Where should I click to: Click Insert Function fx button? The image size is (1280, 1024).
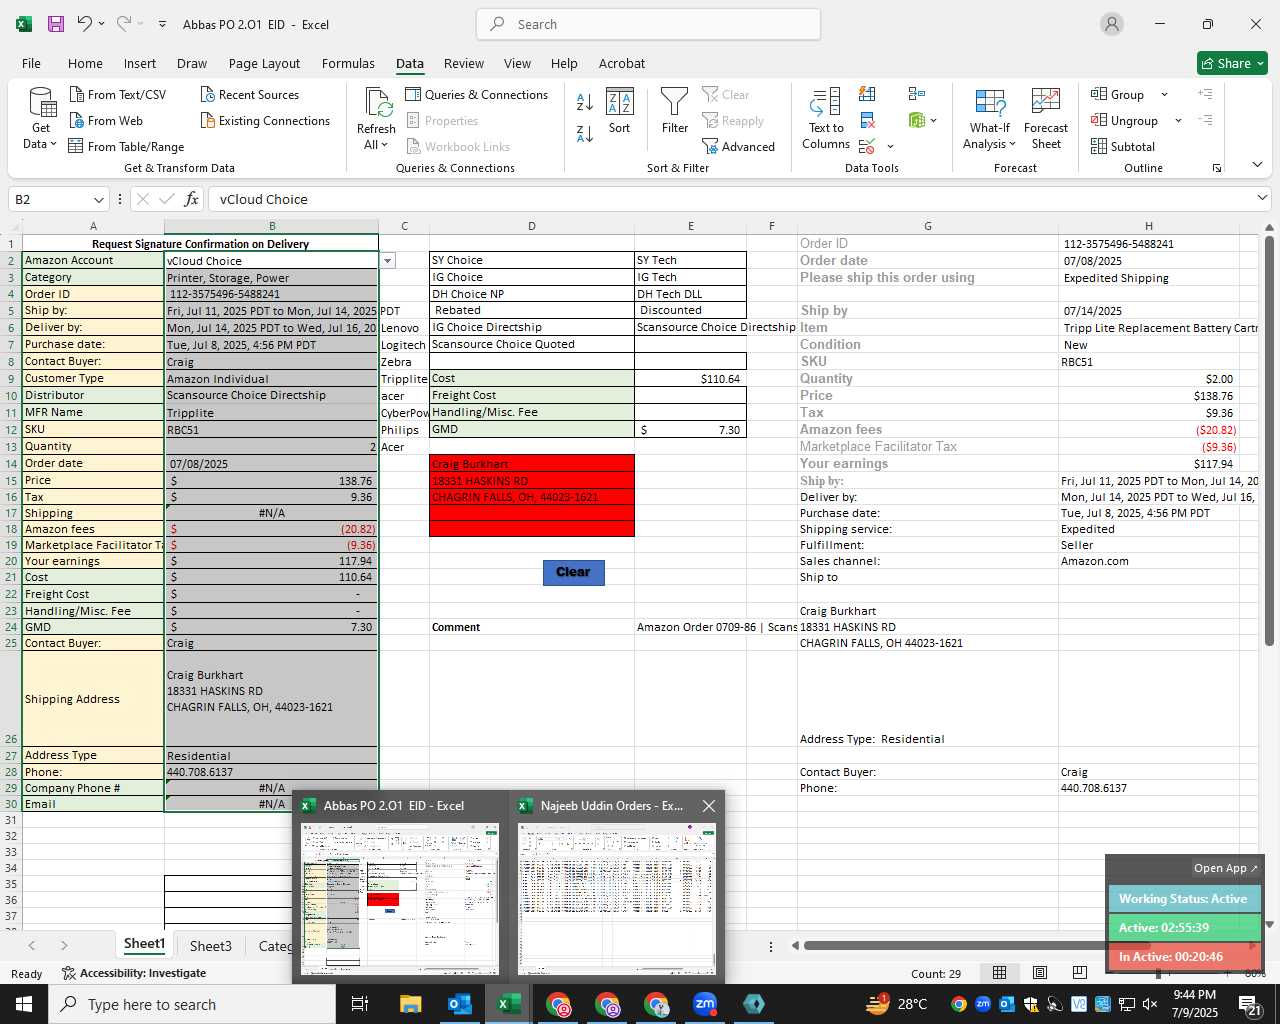192,199
